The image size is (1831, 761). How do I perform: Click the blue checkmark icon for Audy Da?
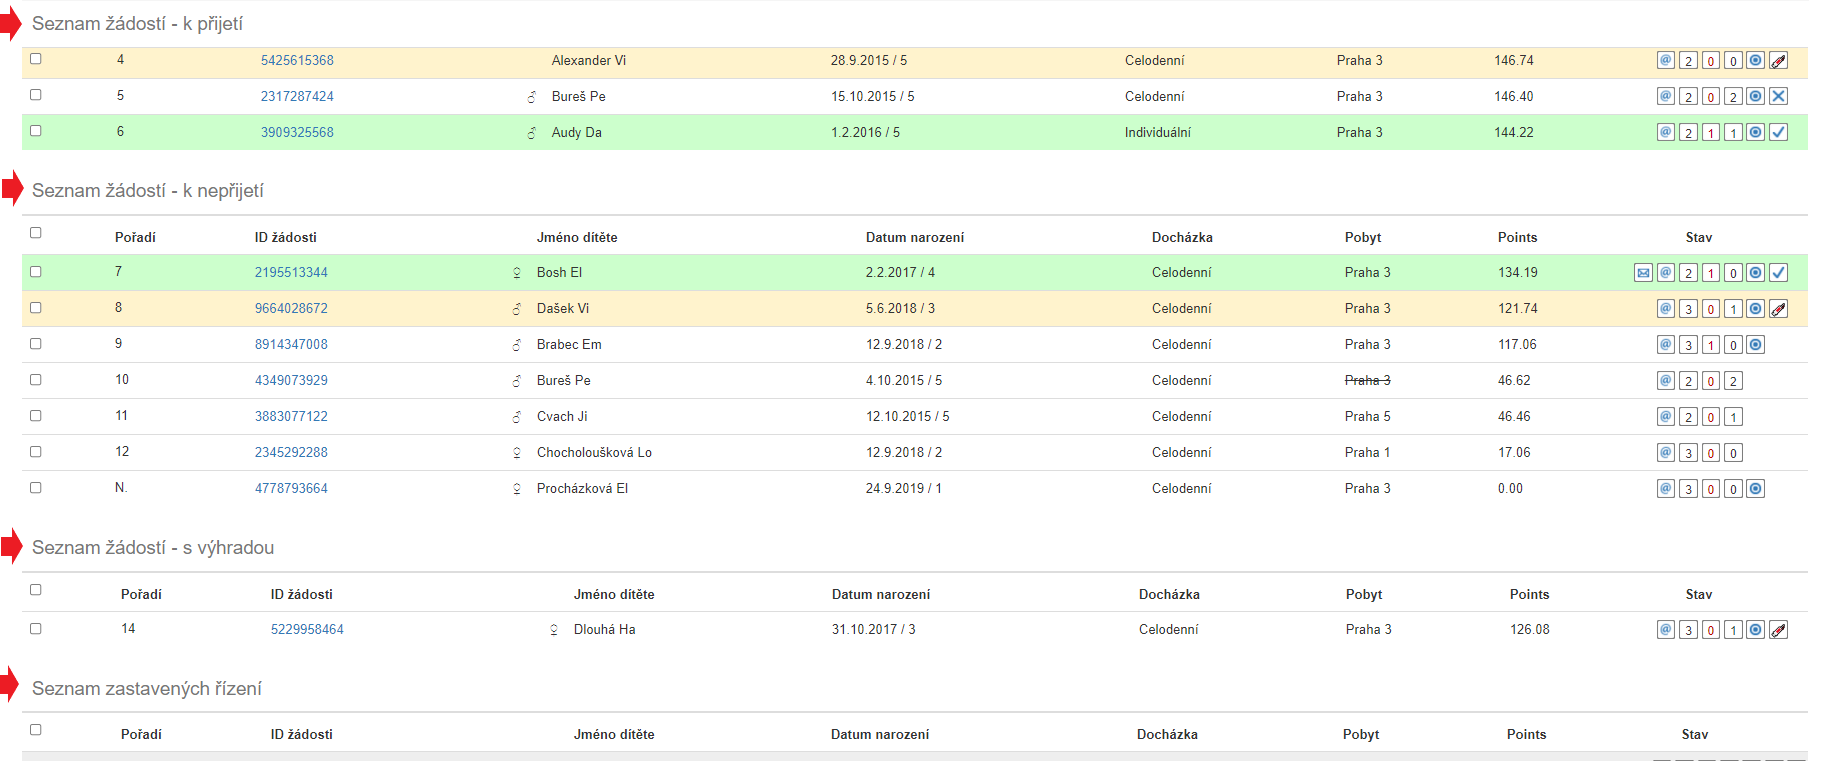pyautogui.click(x=1779, y=132)
